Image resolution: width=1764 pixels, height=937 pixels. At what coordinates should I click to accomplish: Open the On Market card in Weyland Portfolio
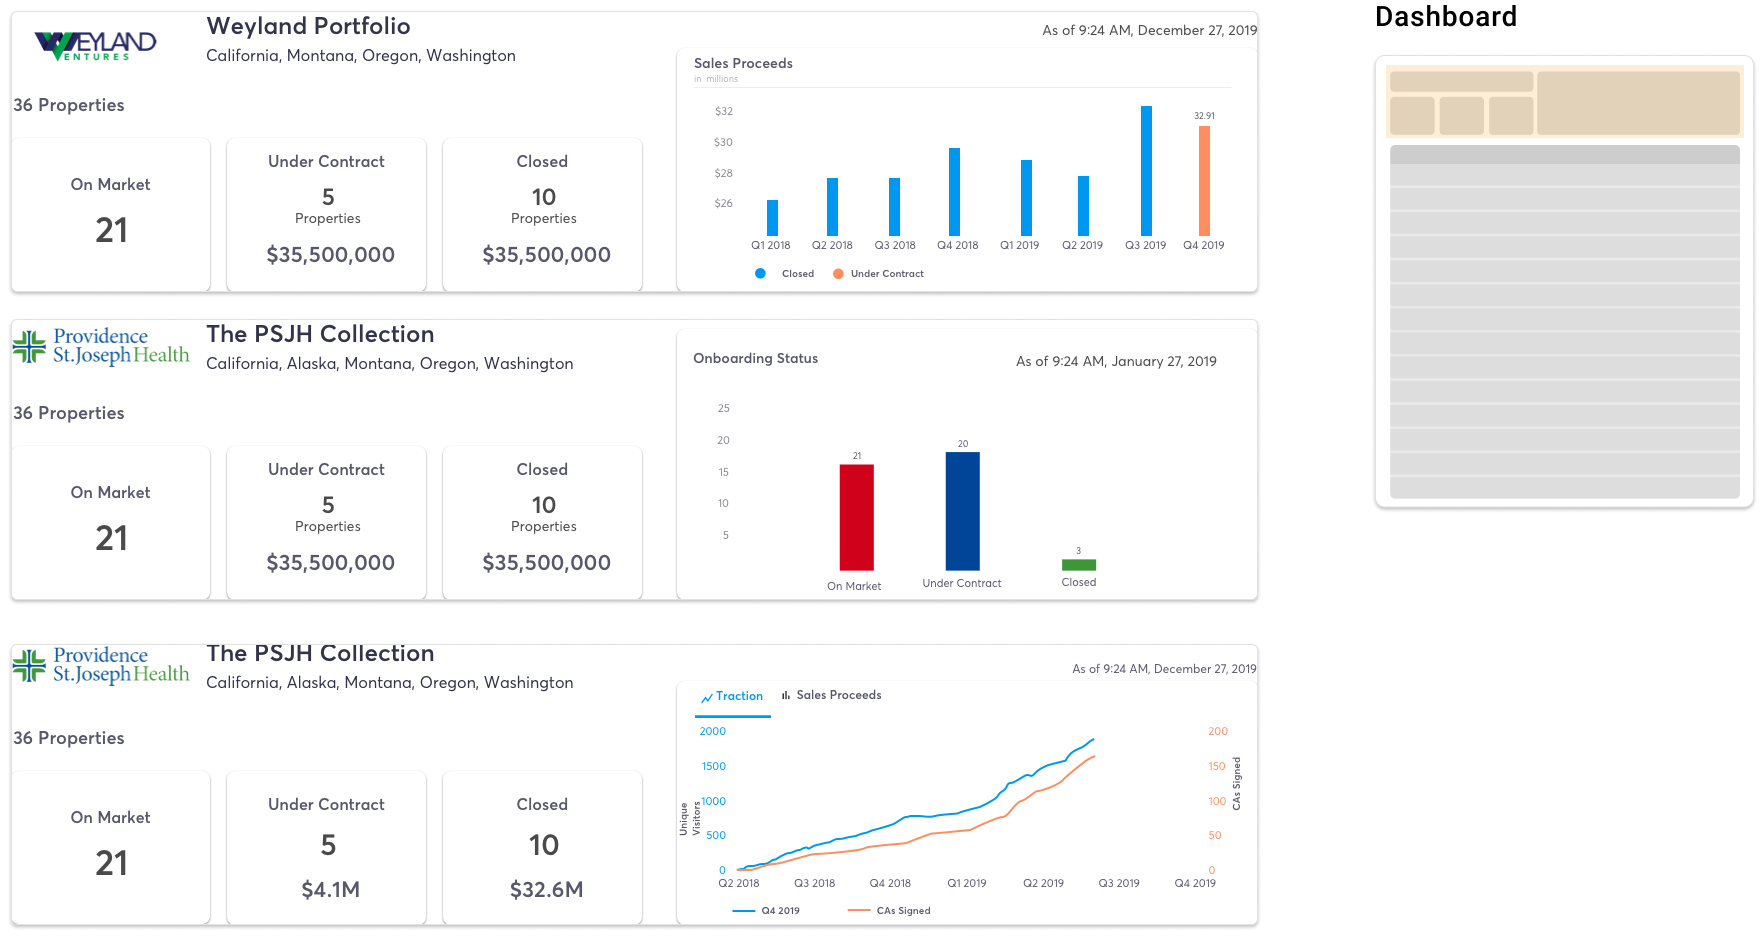pyautogui.click(x=111, y=215)
